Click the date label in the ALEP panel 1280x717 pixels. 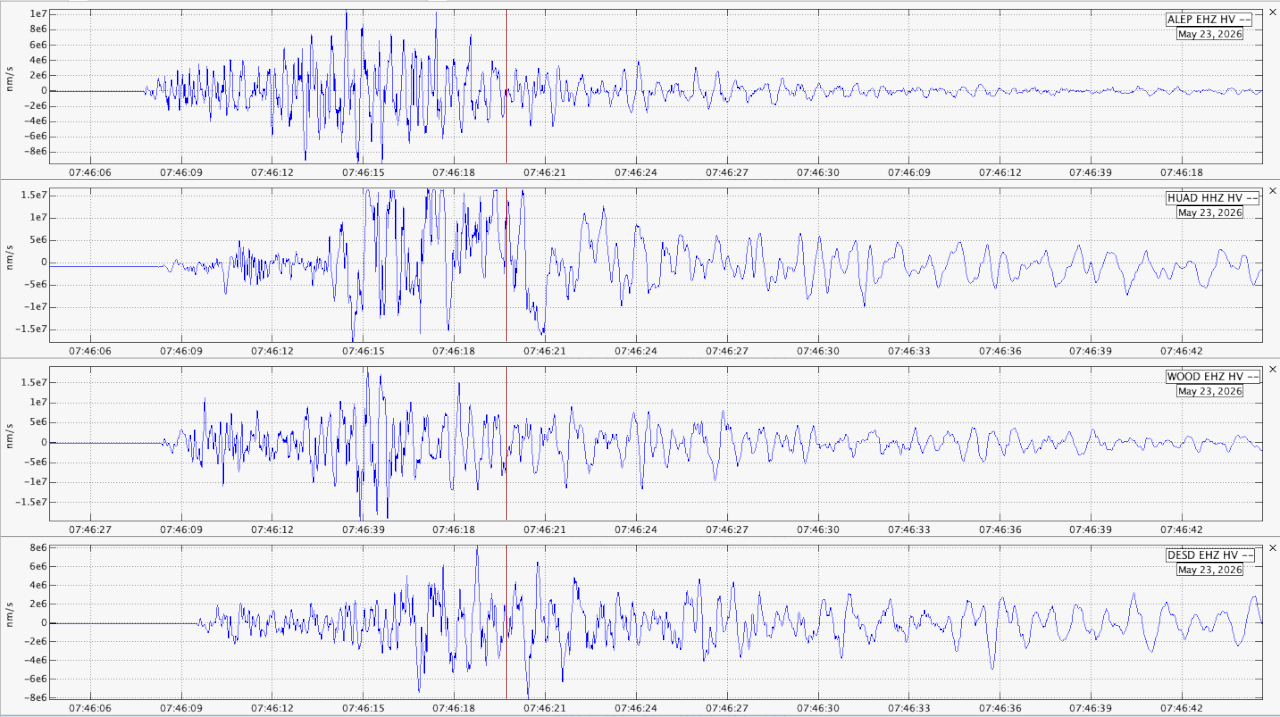(x=1210, y=34)
